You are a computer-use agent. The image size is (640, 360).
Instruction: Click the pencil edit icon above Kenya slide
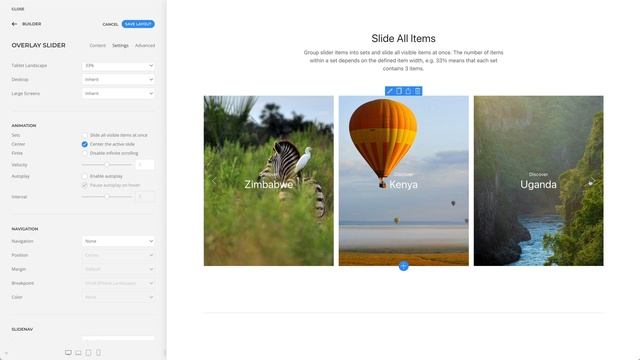pos(389,91)
